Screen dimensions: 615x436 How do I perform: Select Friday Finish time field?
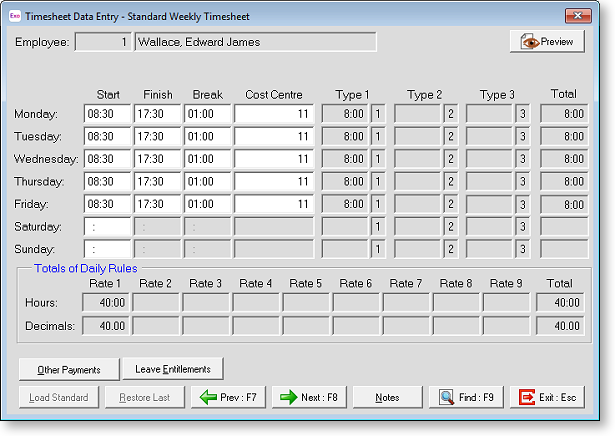[158, 204]
